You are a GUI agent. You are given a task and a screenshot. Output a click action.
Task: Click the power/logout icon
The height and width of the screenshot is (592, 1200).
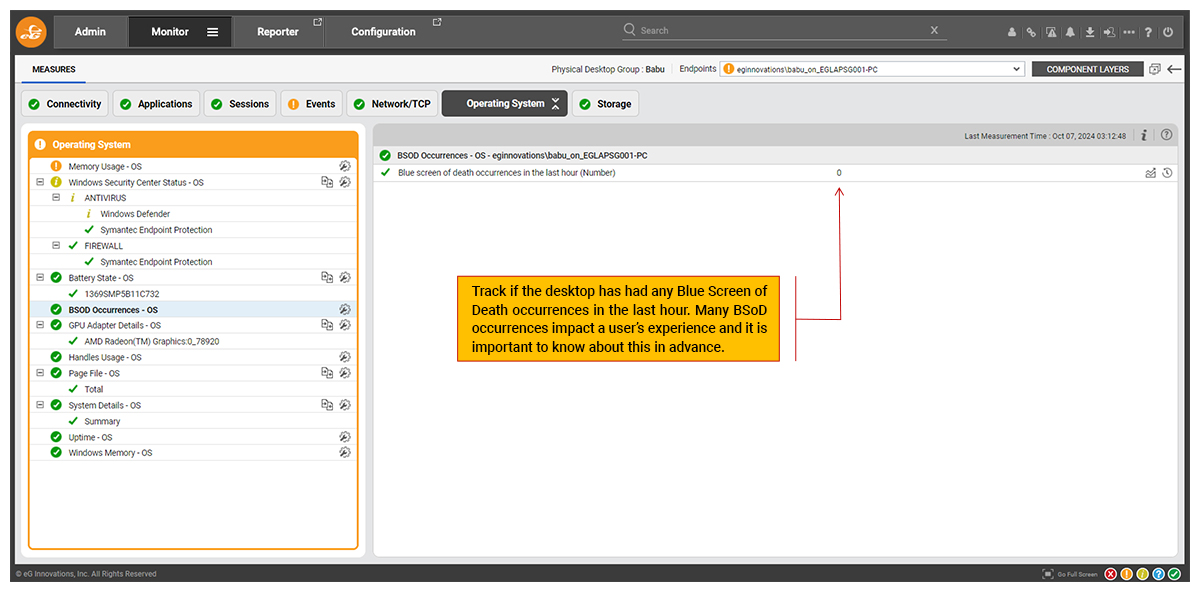pos(1168,32)
